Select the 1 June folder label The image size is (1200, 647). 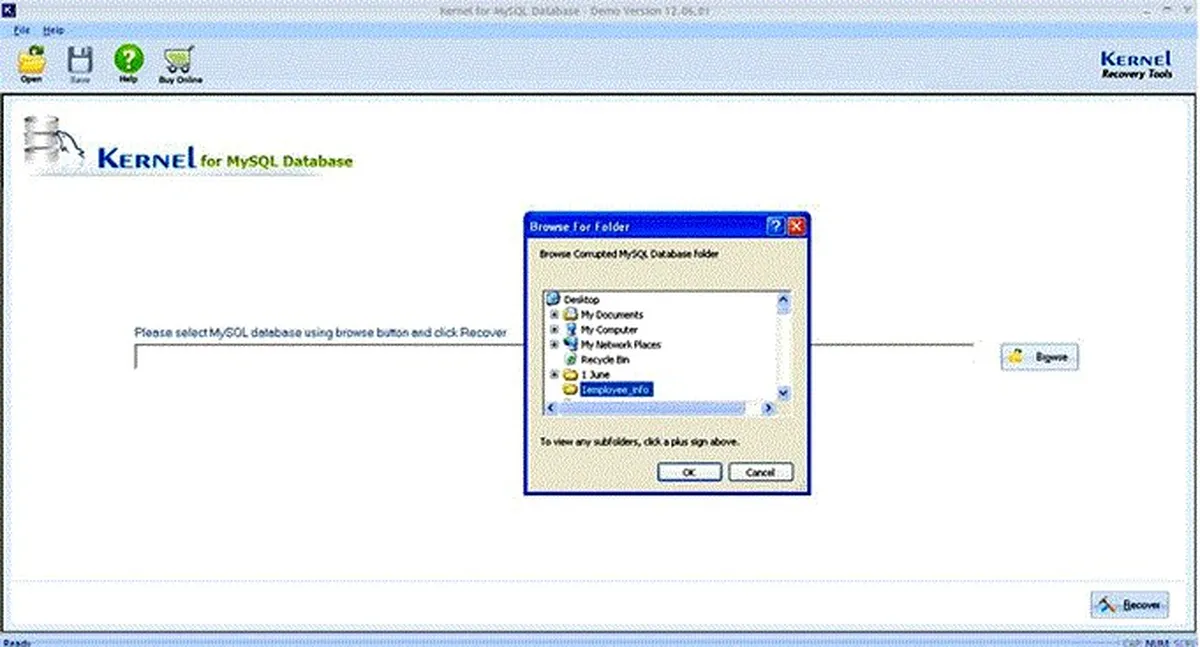[595, 374]
